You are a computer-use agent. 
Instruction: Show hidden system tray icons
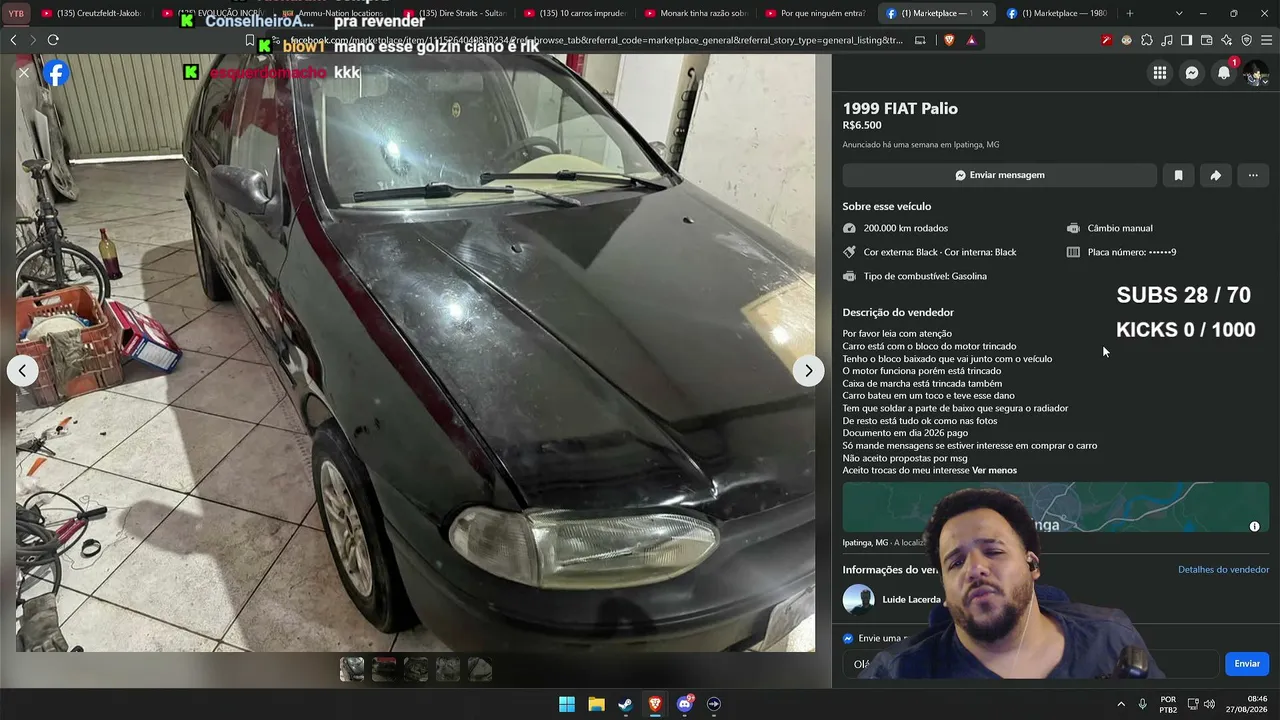tap(1121, 704)
